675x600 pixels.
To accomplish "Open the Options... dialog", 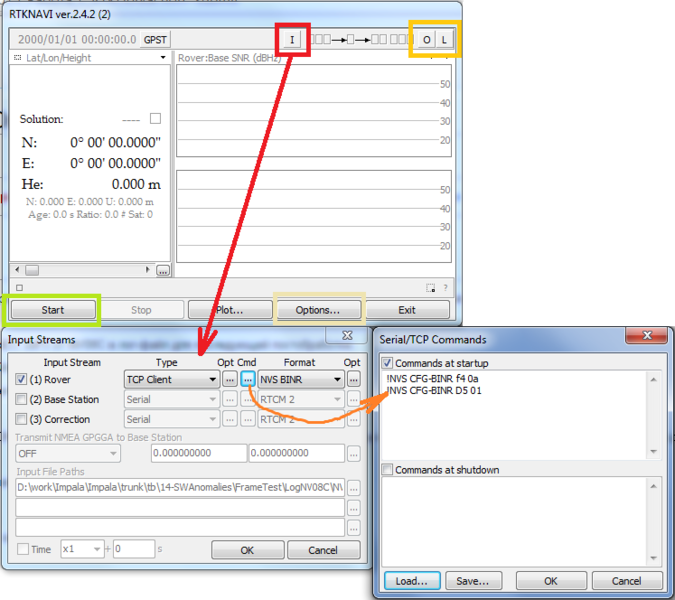I will click(319, 310).
